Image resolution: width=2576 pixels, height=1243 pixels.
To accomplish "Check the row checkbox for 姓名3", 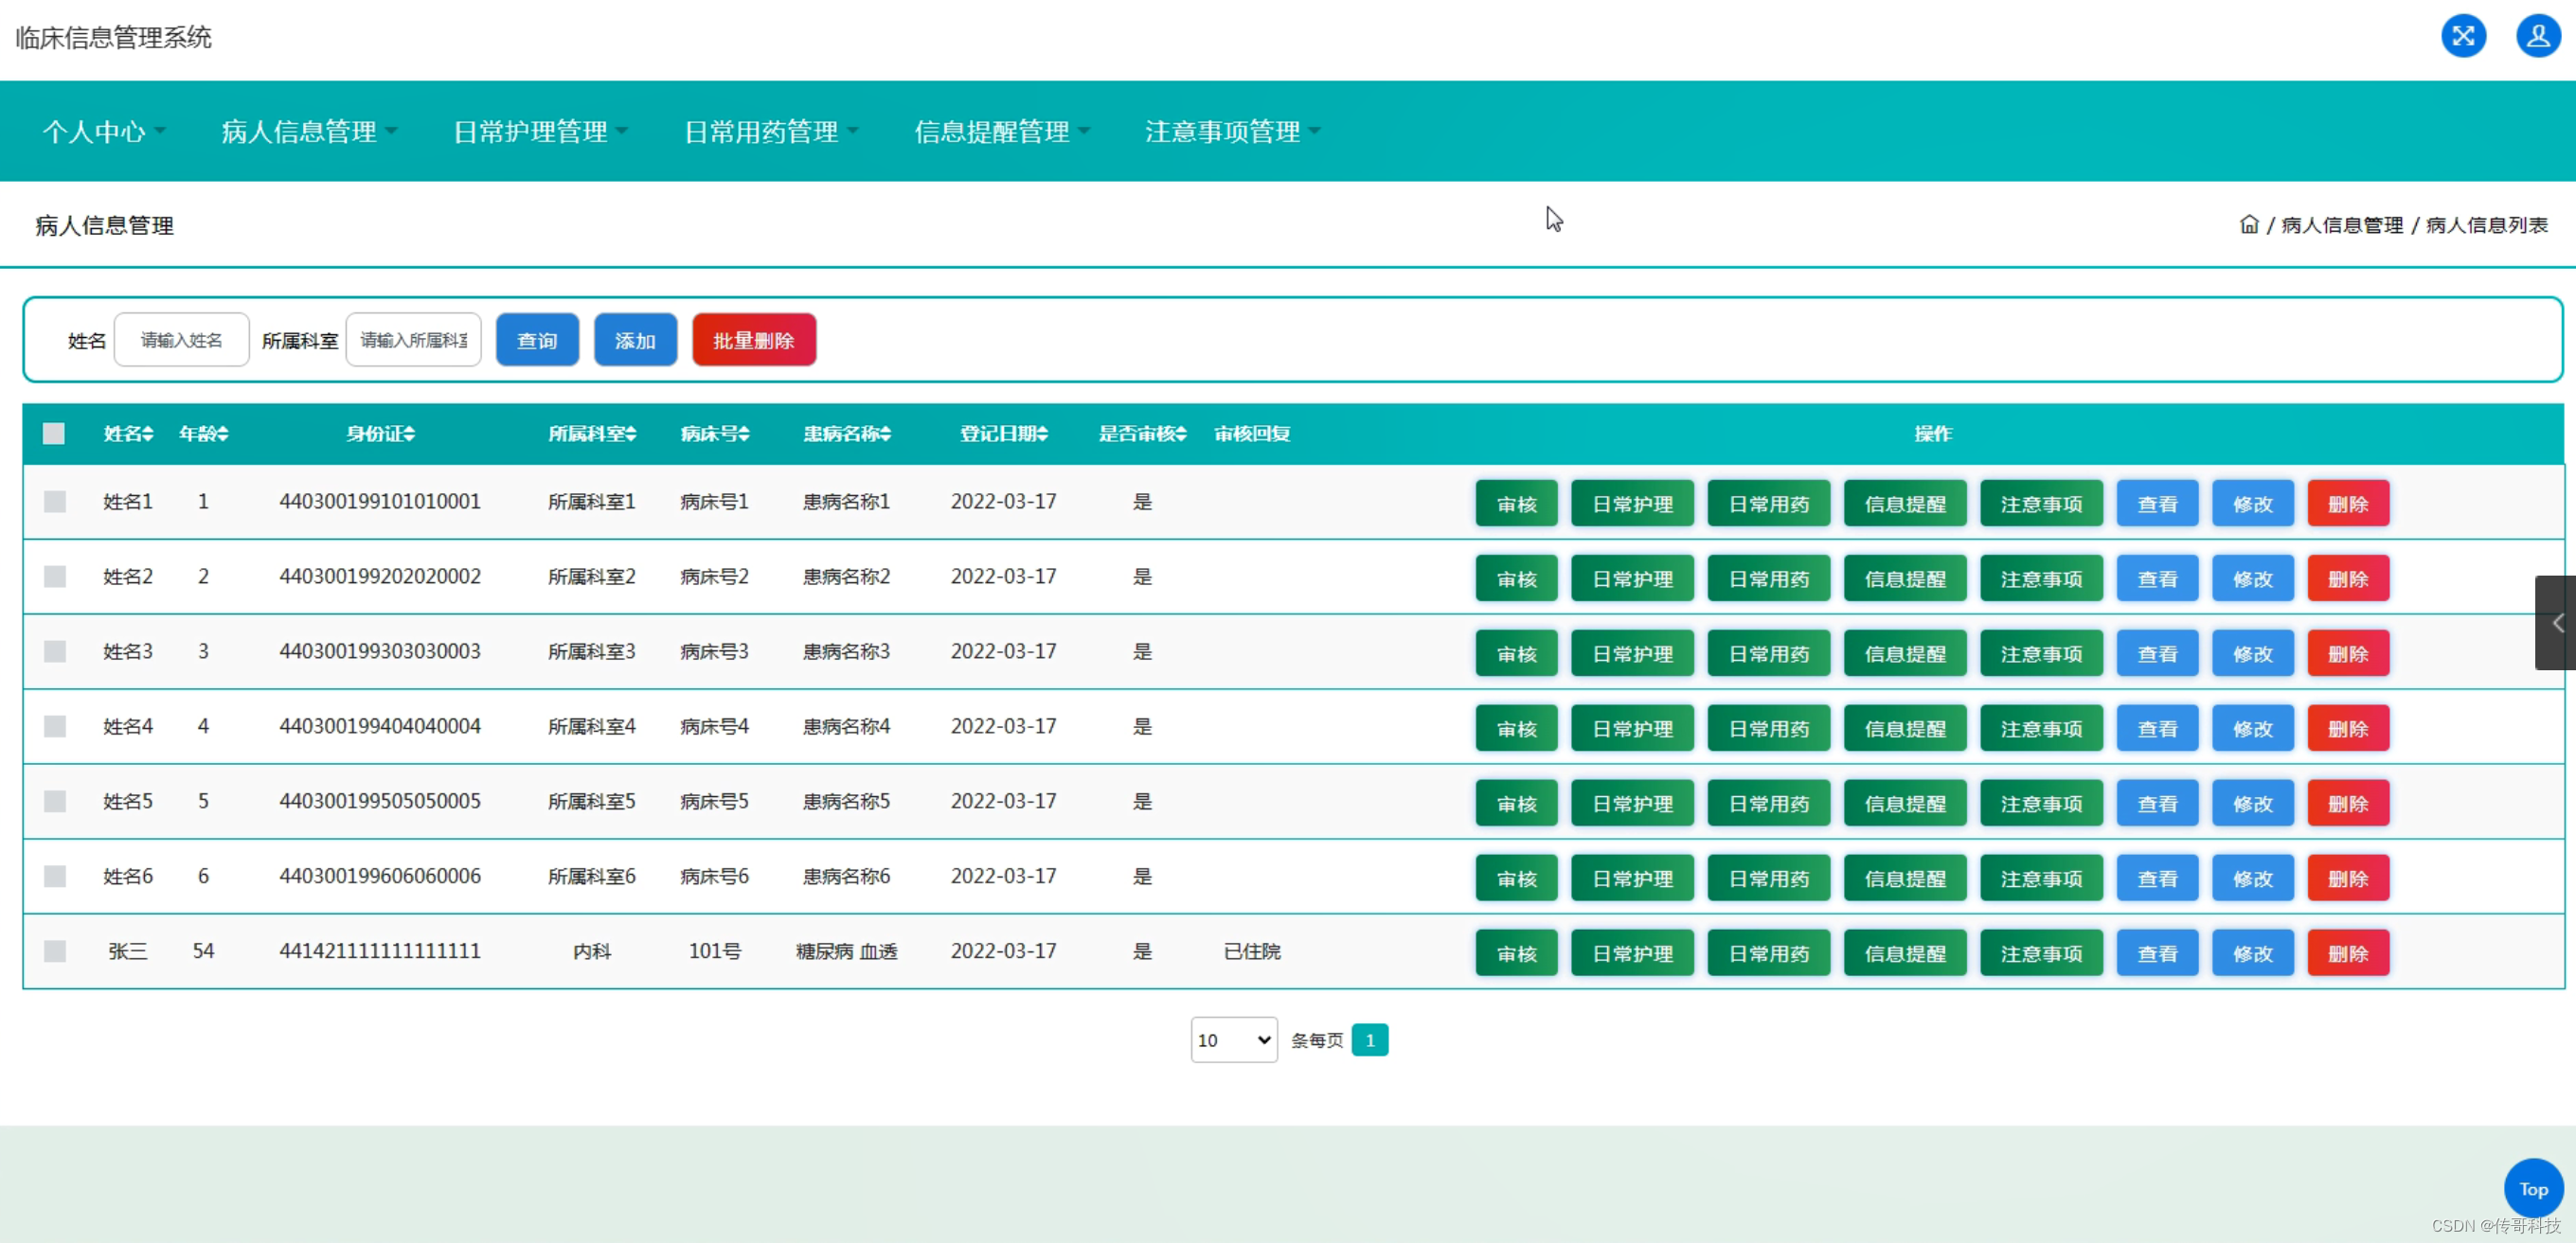I will (x=54, y=651).
